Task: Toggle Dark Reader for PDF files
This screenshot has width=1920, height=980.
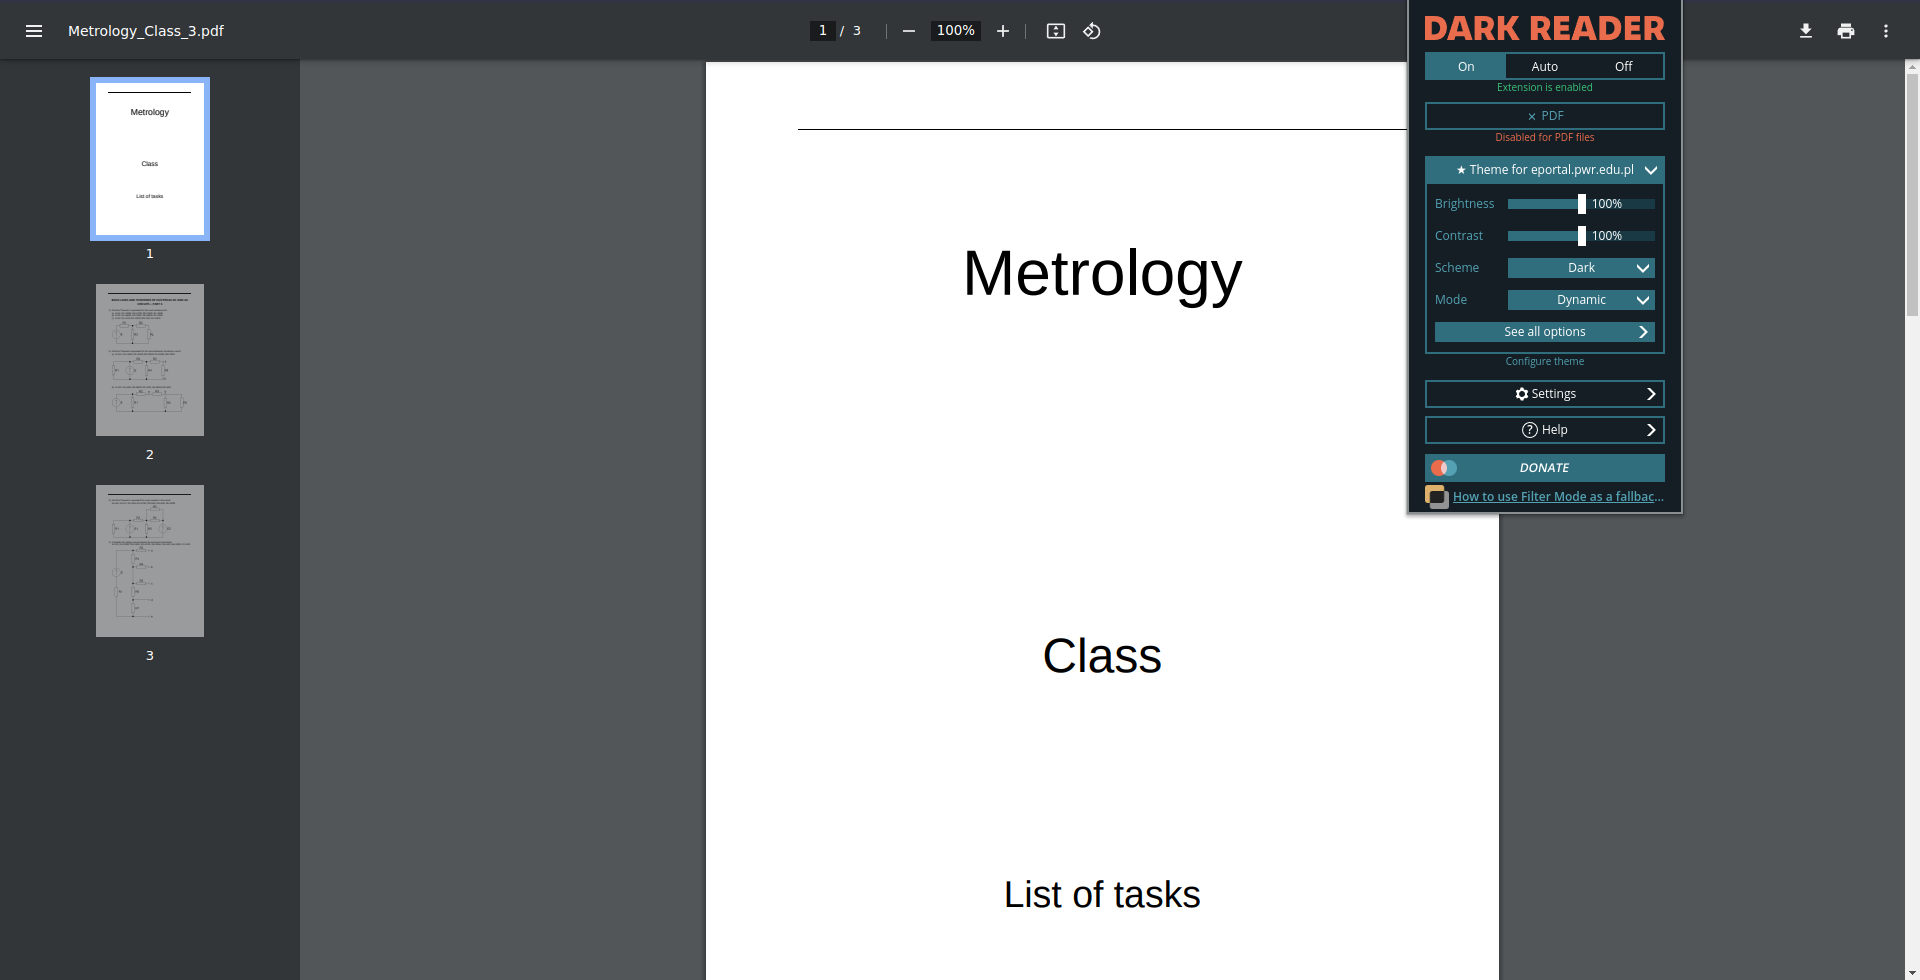Action: [x=1545, y=116]
